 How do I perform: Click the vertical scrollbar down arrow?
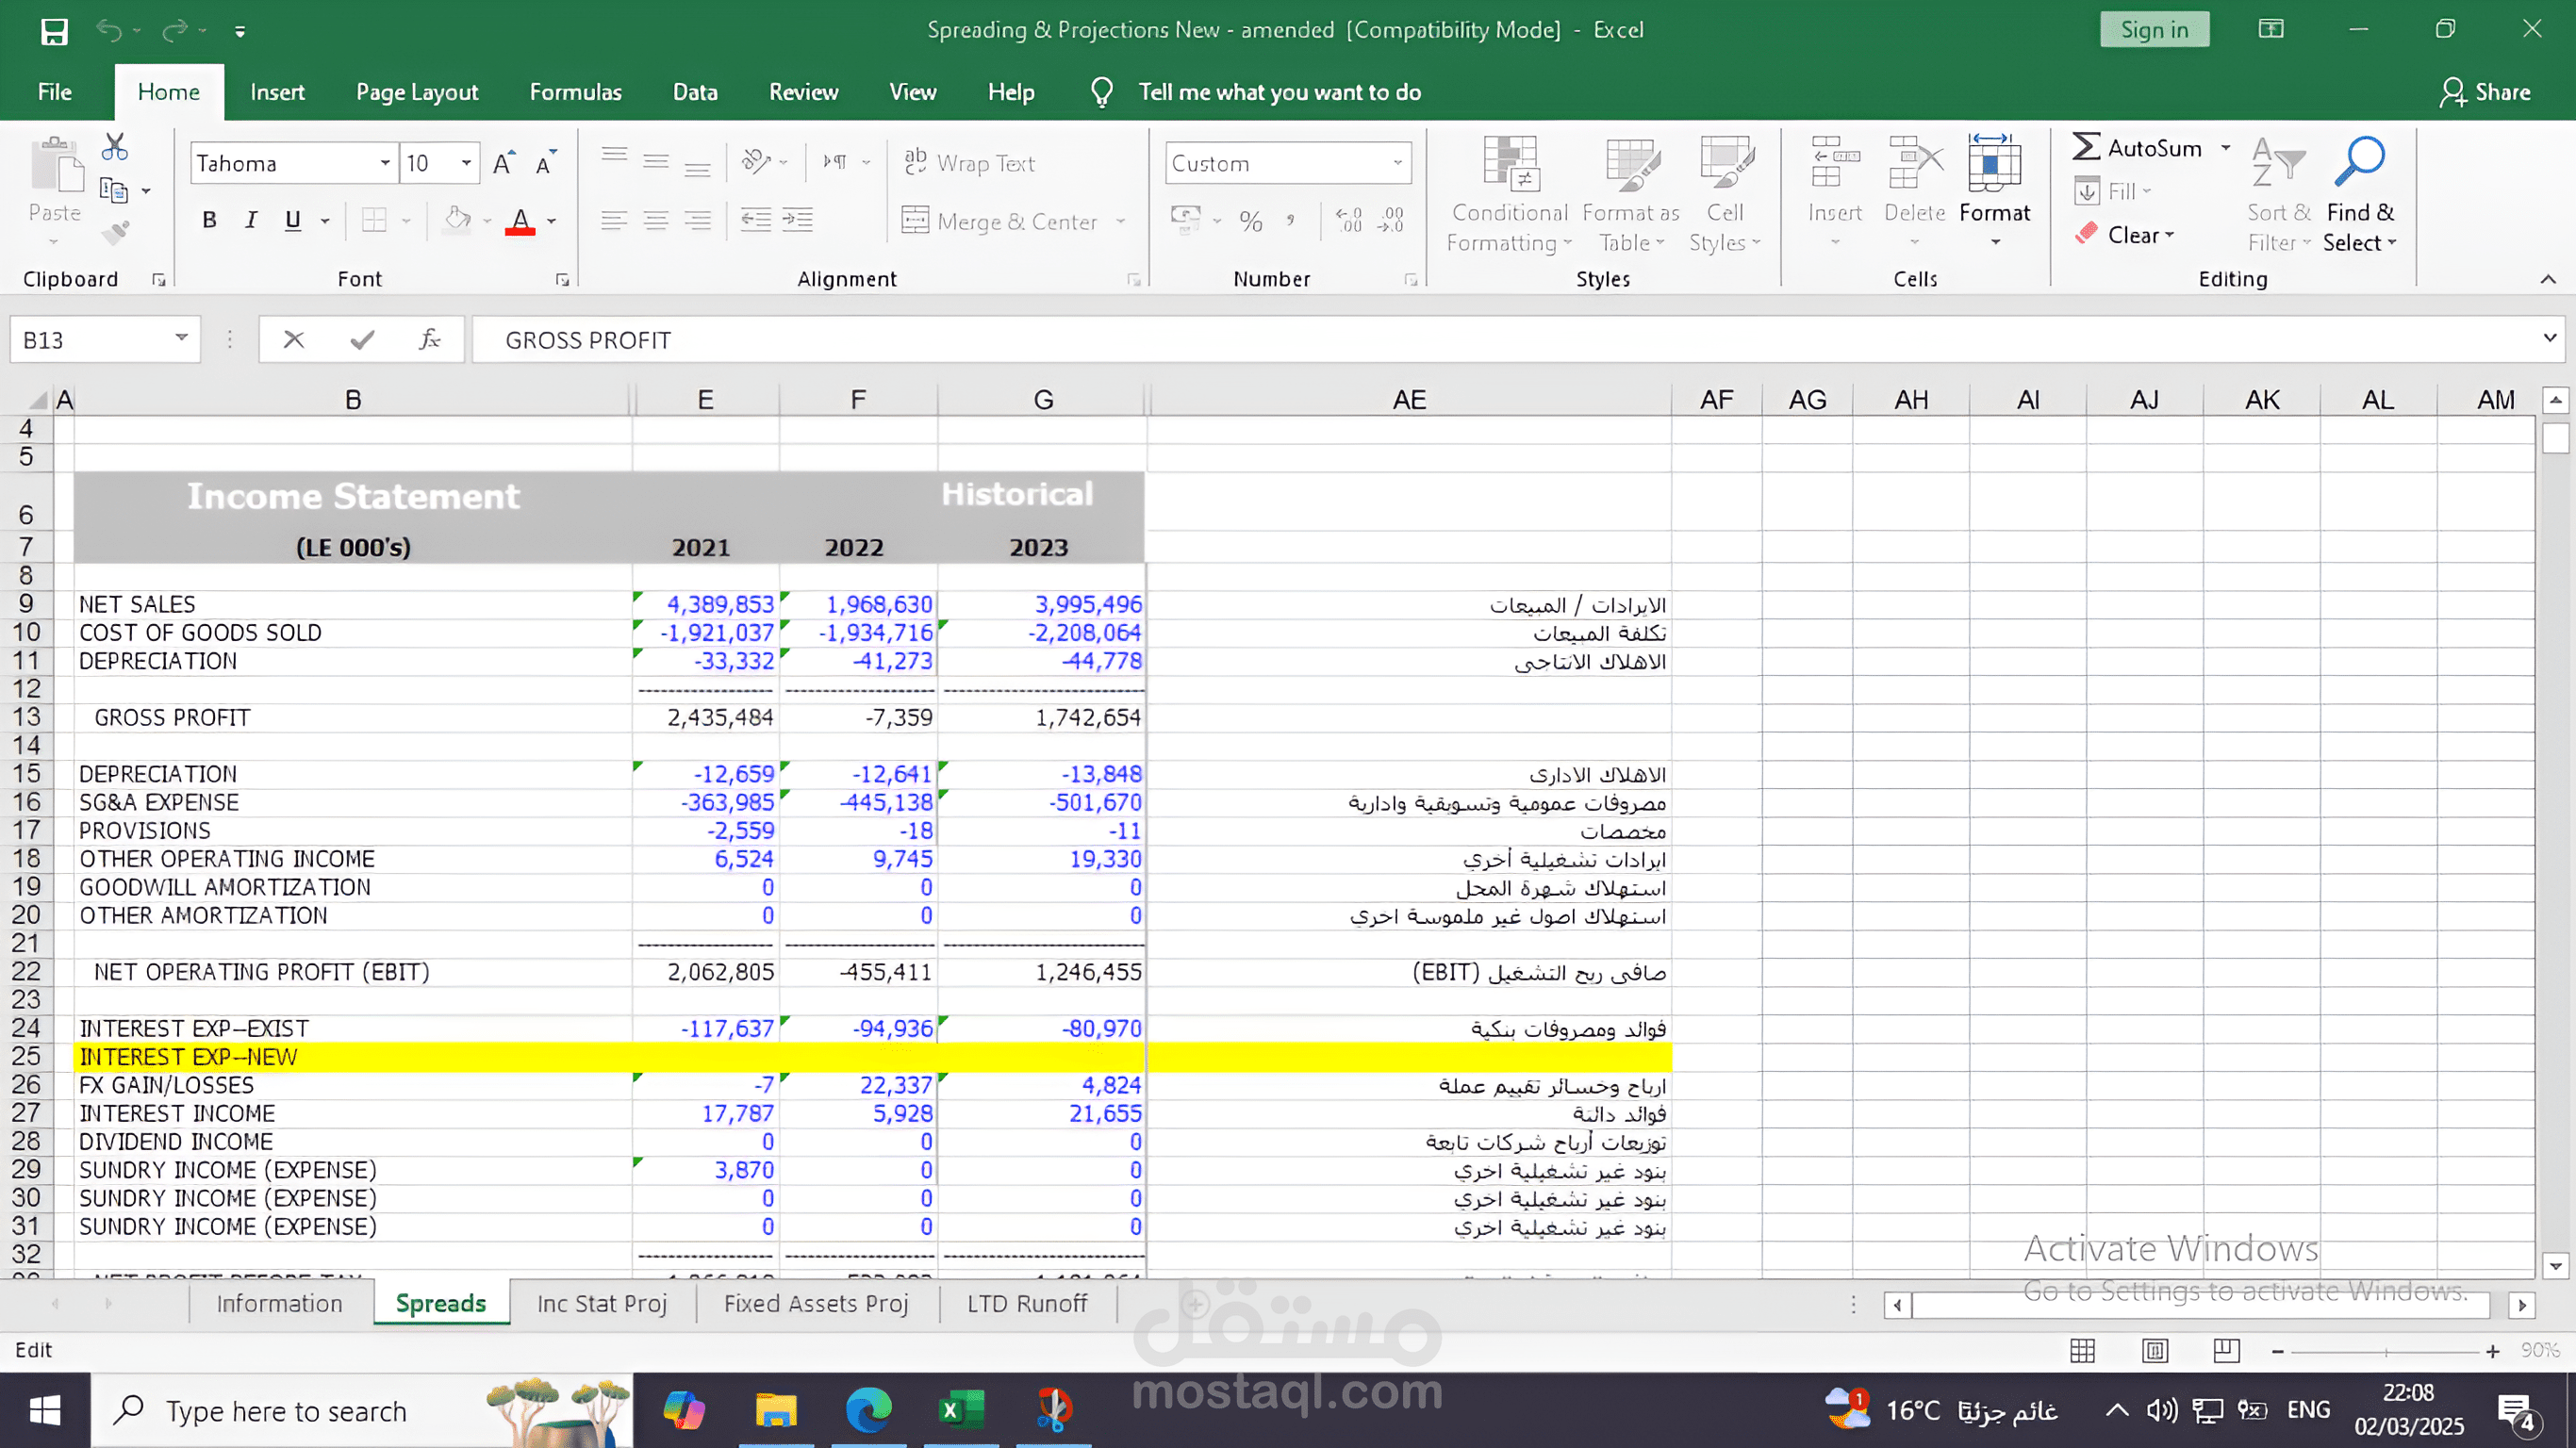tap(2556, 1266)
